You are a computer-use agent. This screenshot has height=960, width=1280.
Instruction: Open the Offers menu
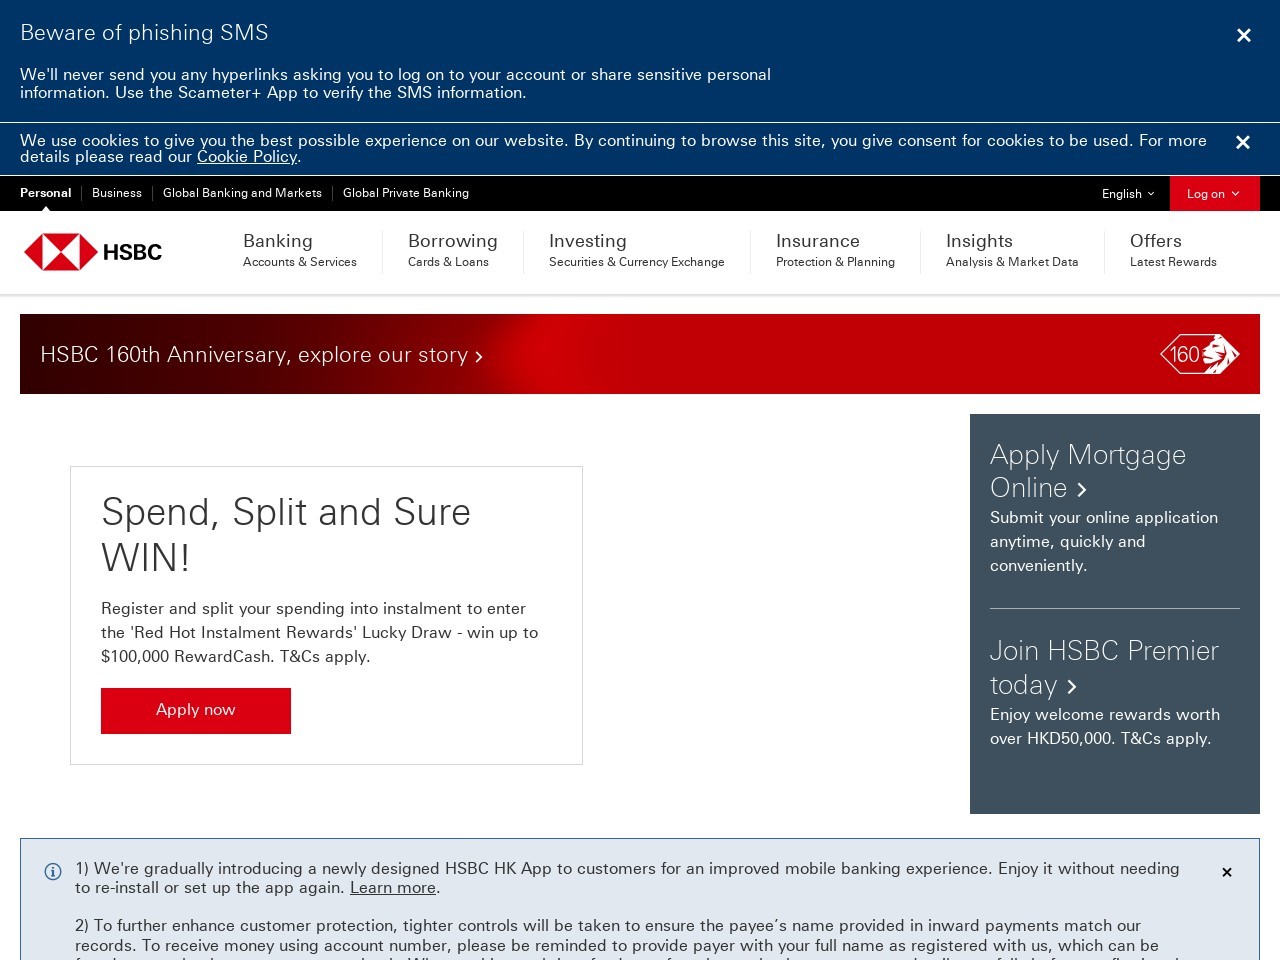[1173, 250]
